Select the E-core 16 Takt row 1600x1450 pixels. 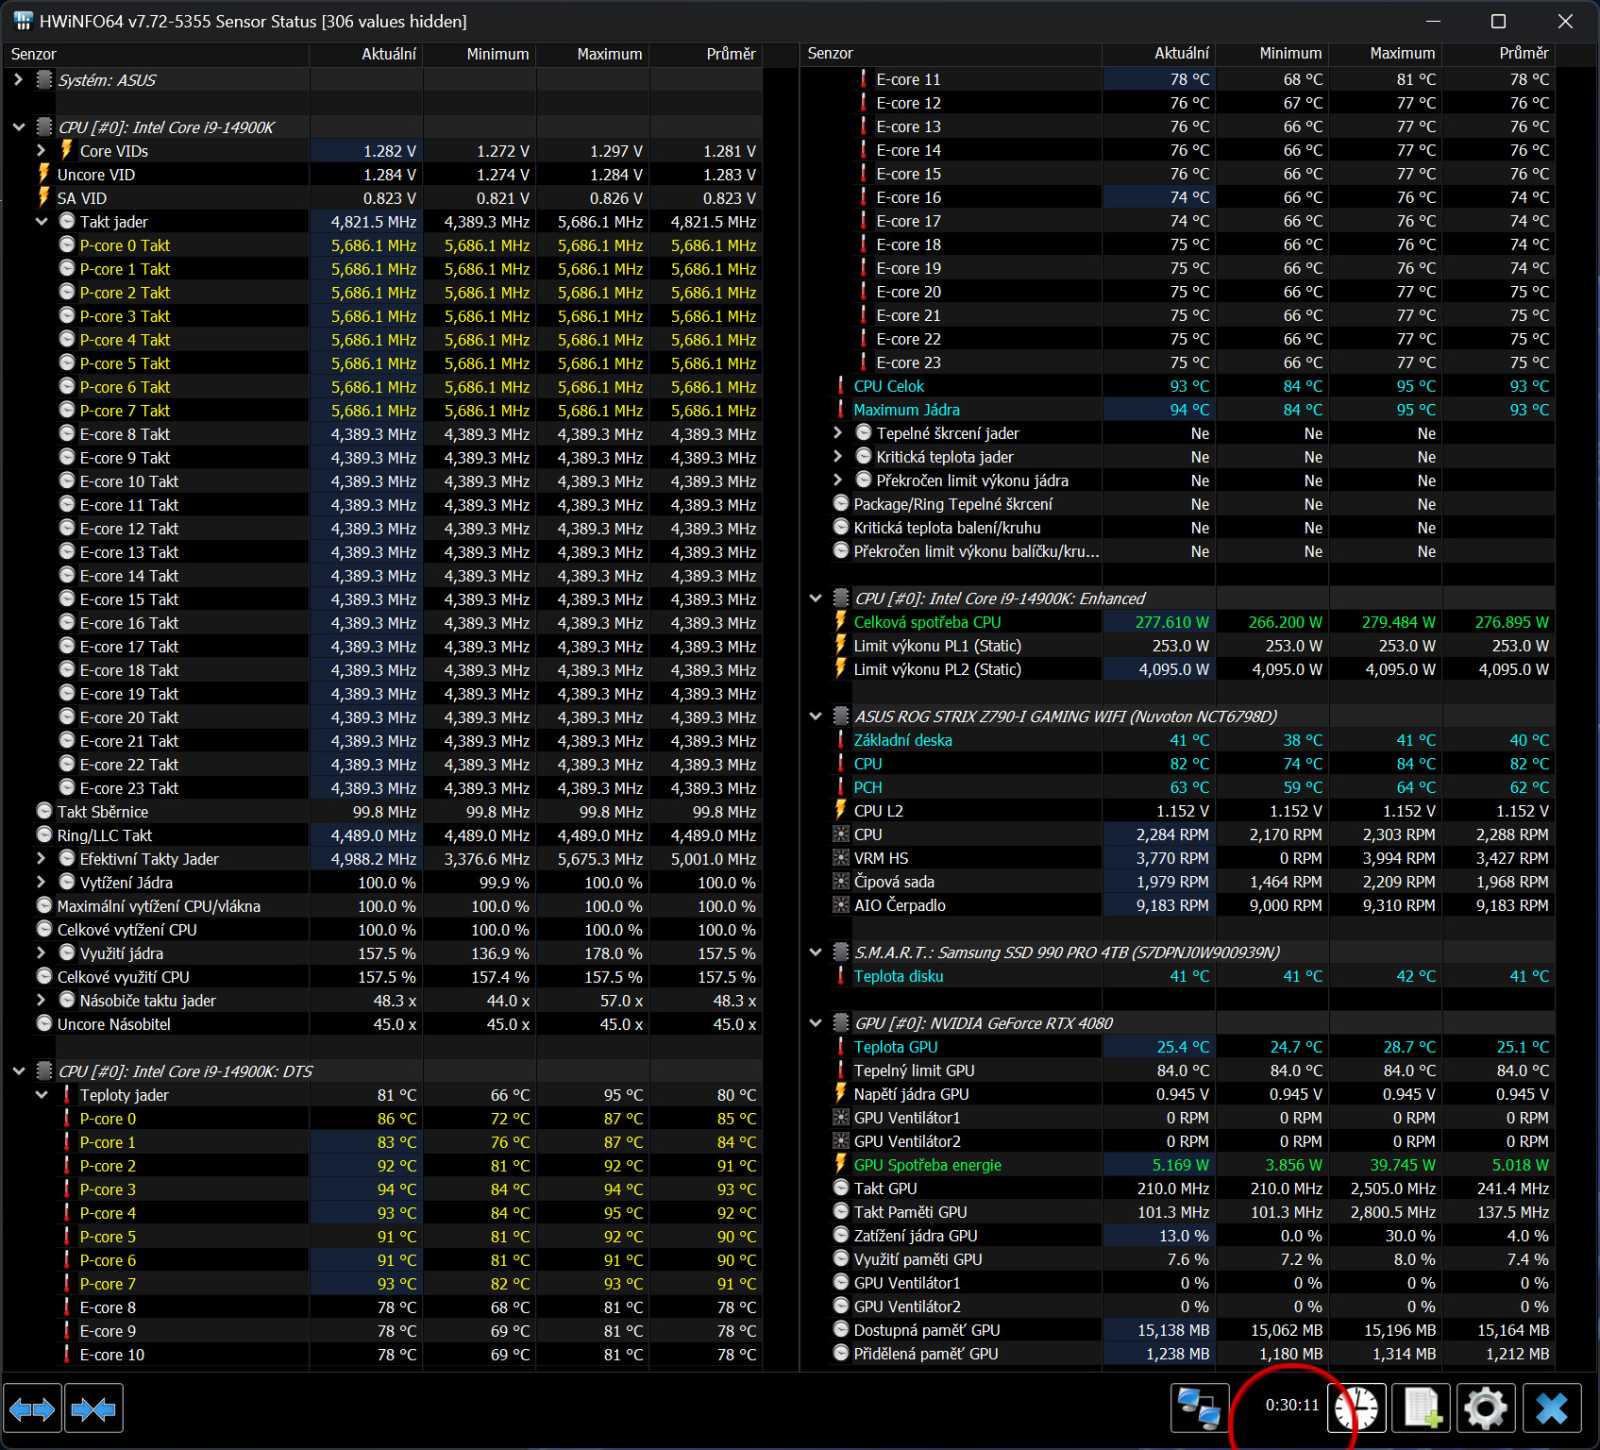pyautogui.click(x=383, y=623)
